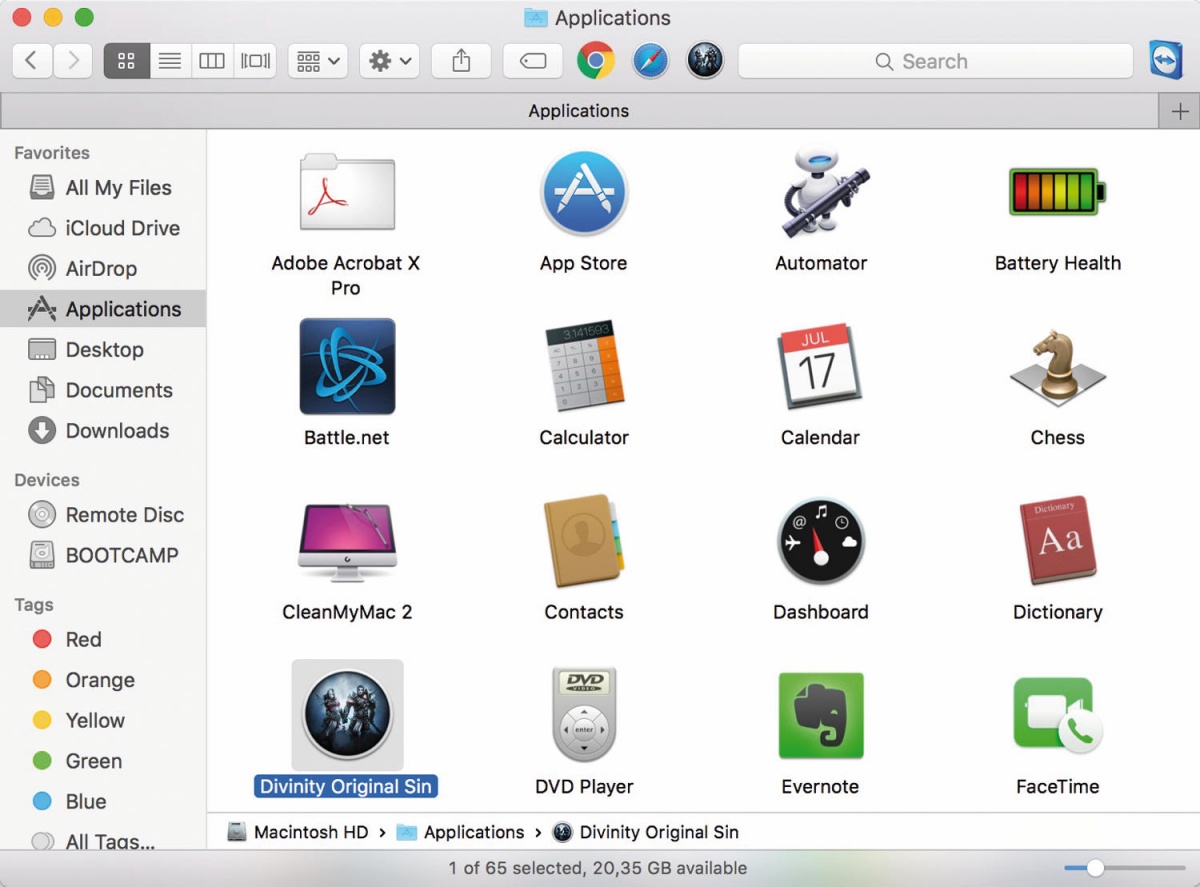Click the Battery Health name label
The image size is (1200, 887).
[1058, 263]
